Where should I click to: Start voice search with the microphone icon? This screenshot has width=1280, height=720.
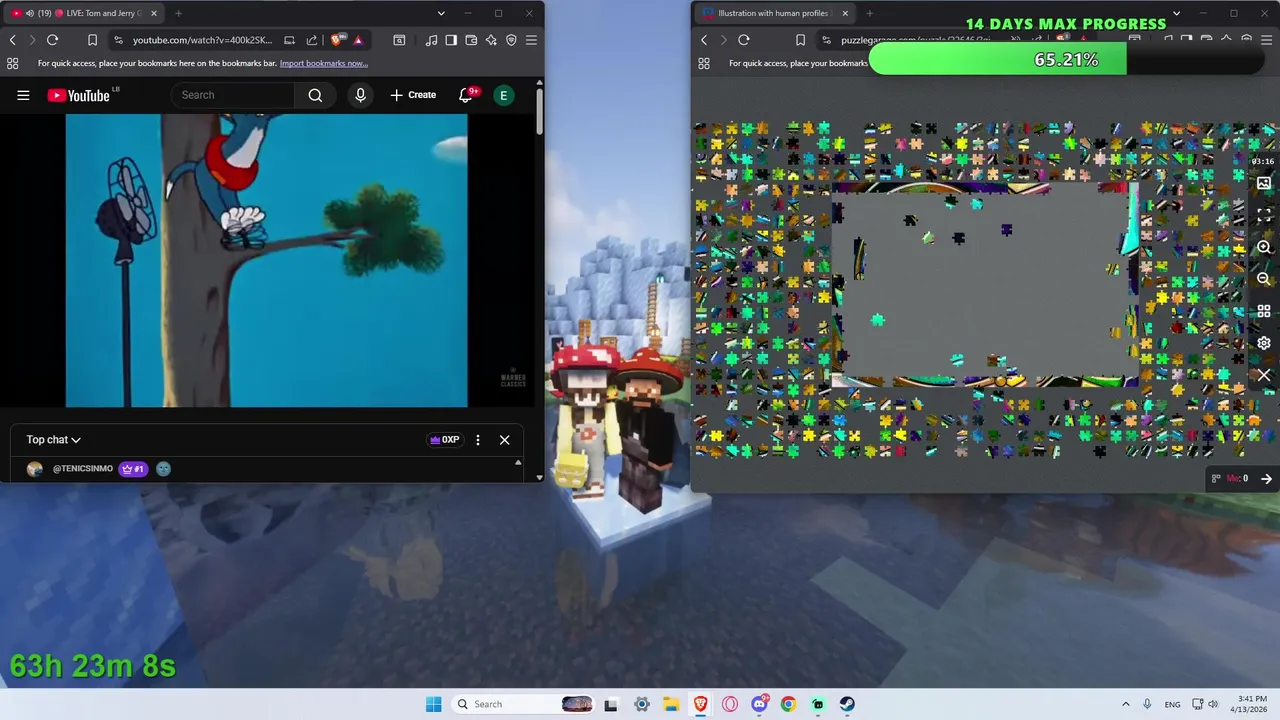point(361,95)
